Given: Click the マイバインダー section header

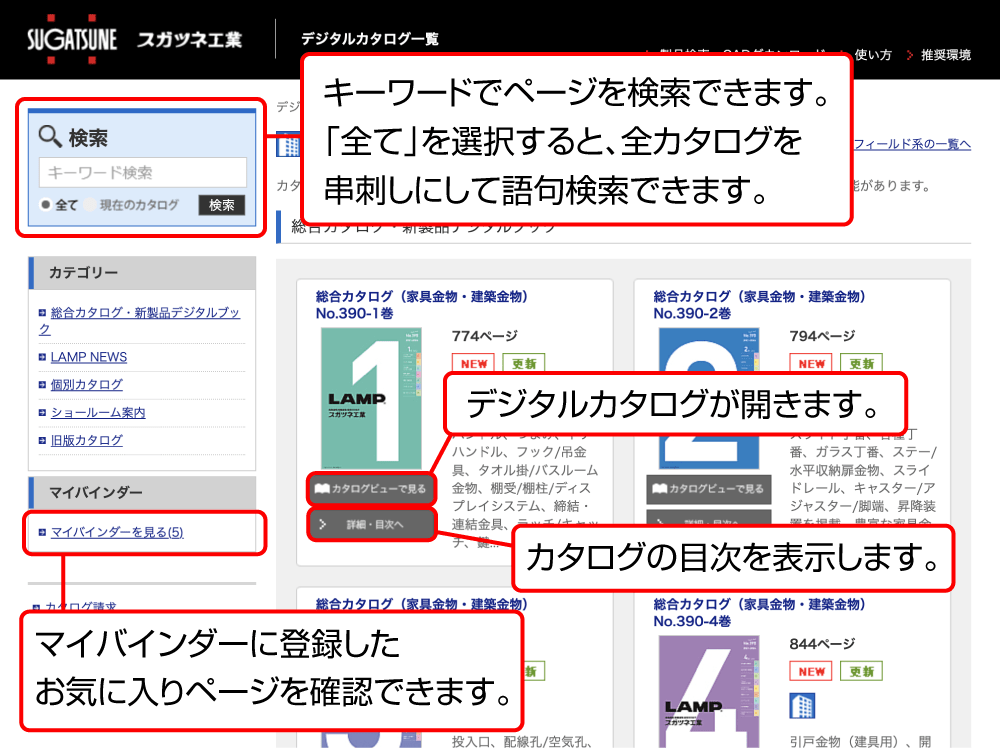Looking at the screenshot, I should [142, 492].
